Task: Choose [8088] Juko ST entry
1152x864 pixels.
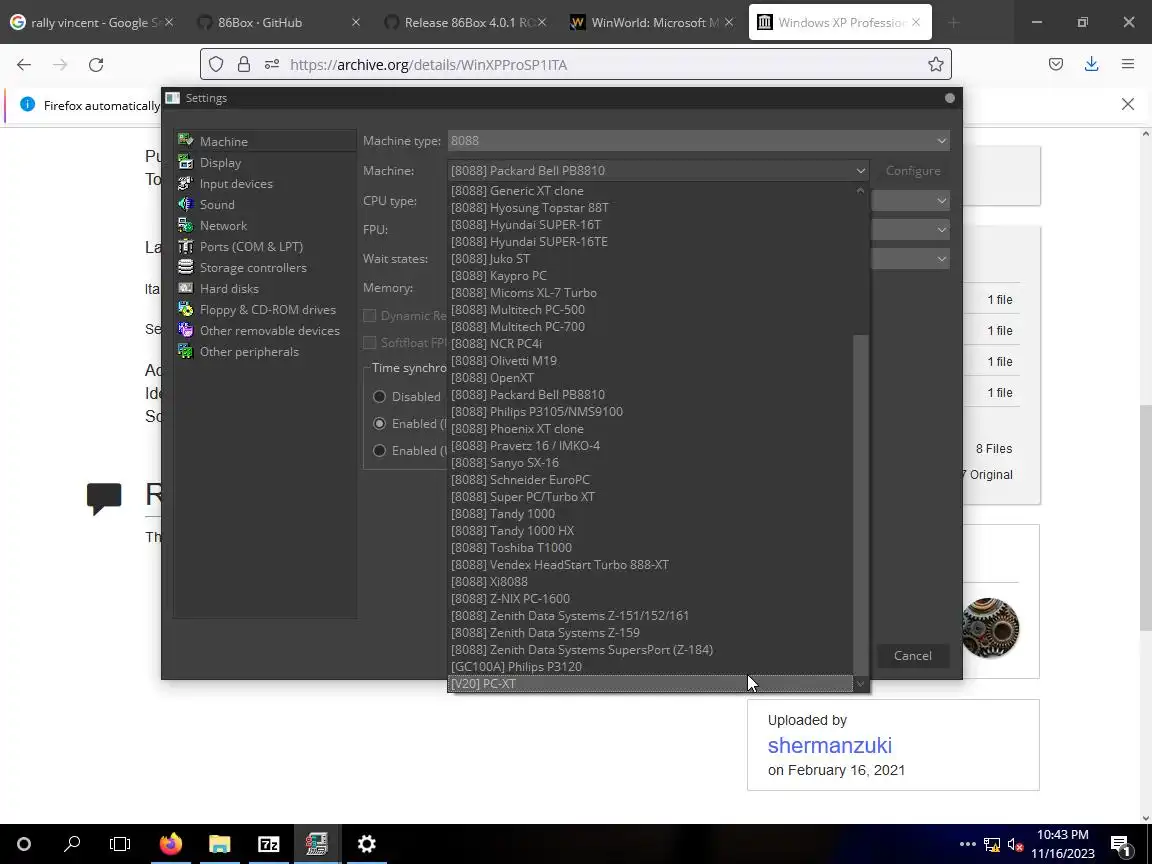Action: coord(650,259)
